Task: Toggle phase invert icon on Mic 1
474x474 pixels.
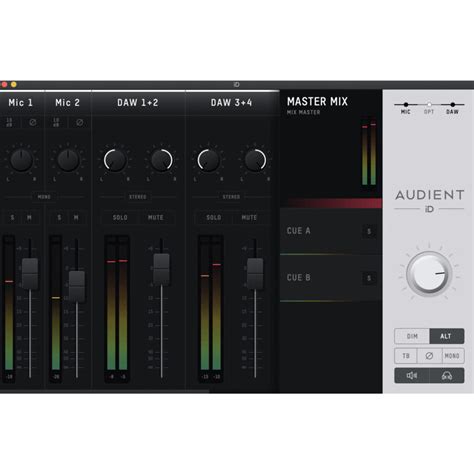Action: click(x=33, y=122)
